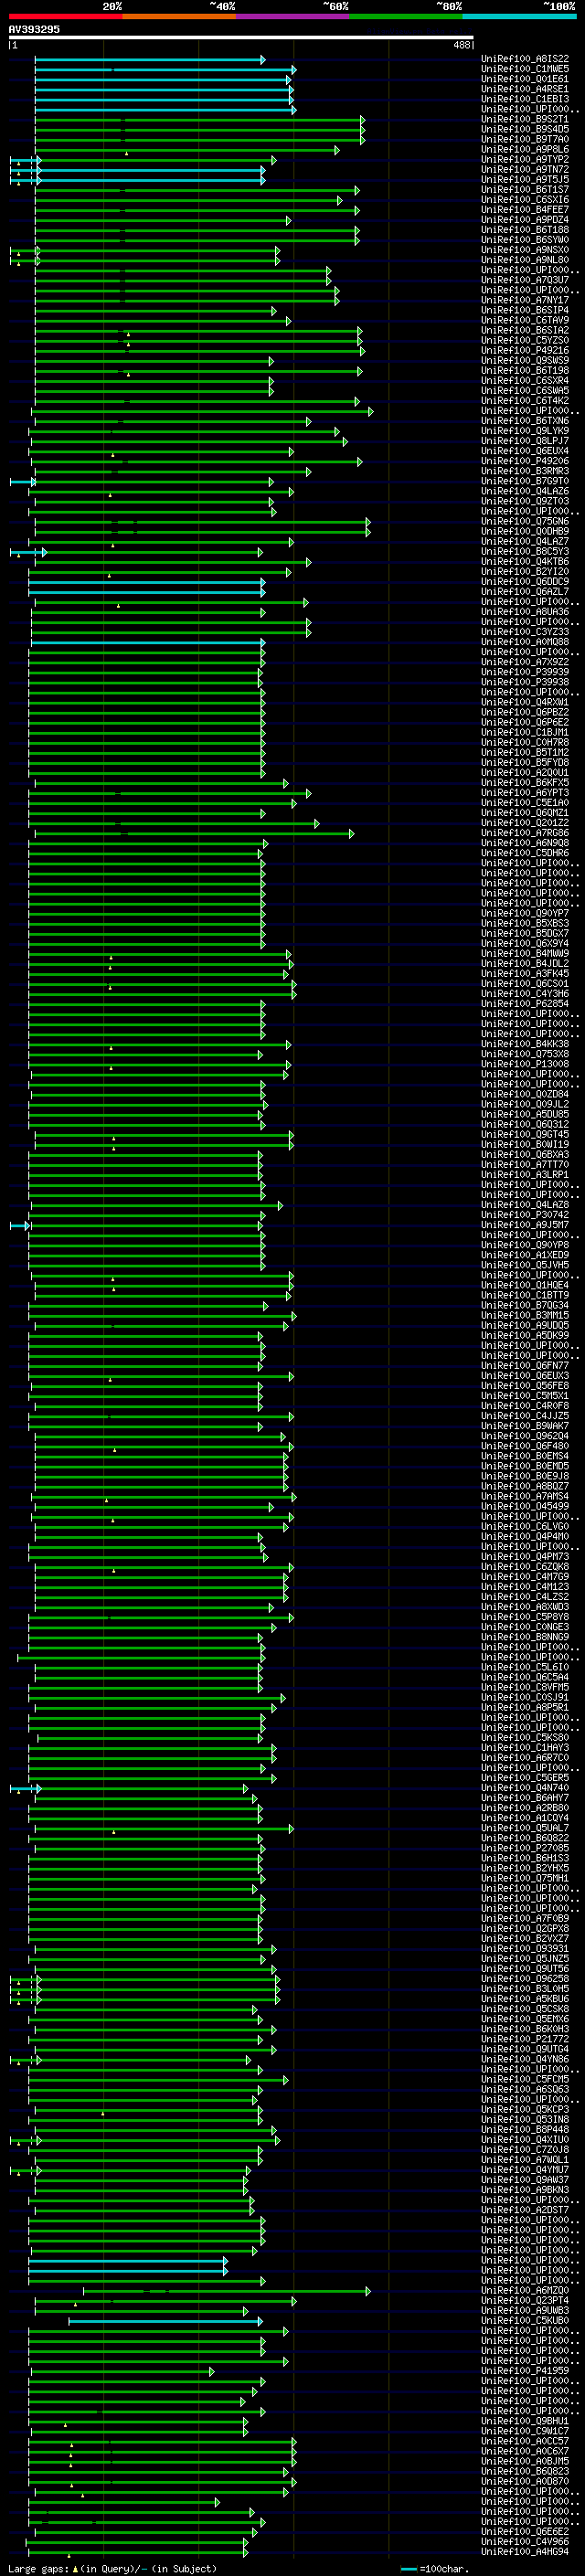Open hit label UniRef100_Q90YP7

click(525, 913)
